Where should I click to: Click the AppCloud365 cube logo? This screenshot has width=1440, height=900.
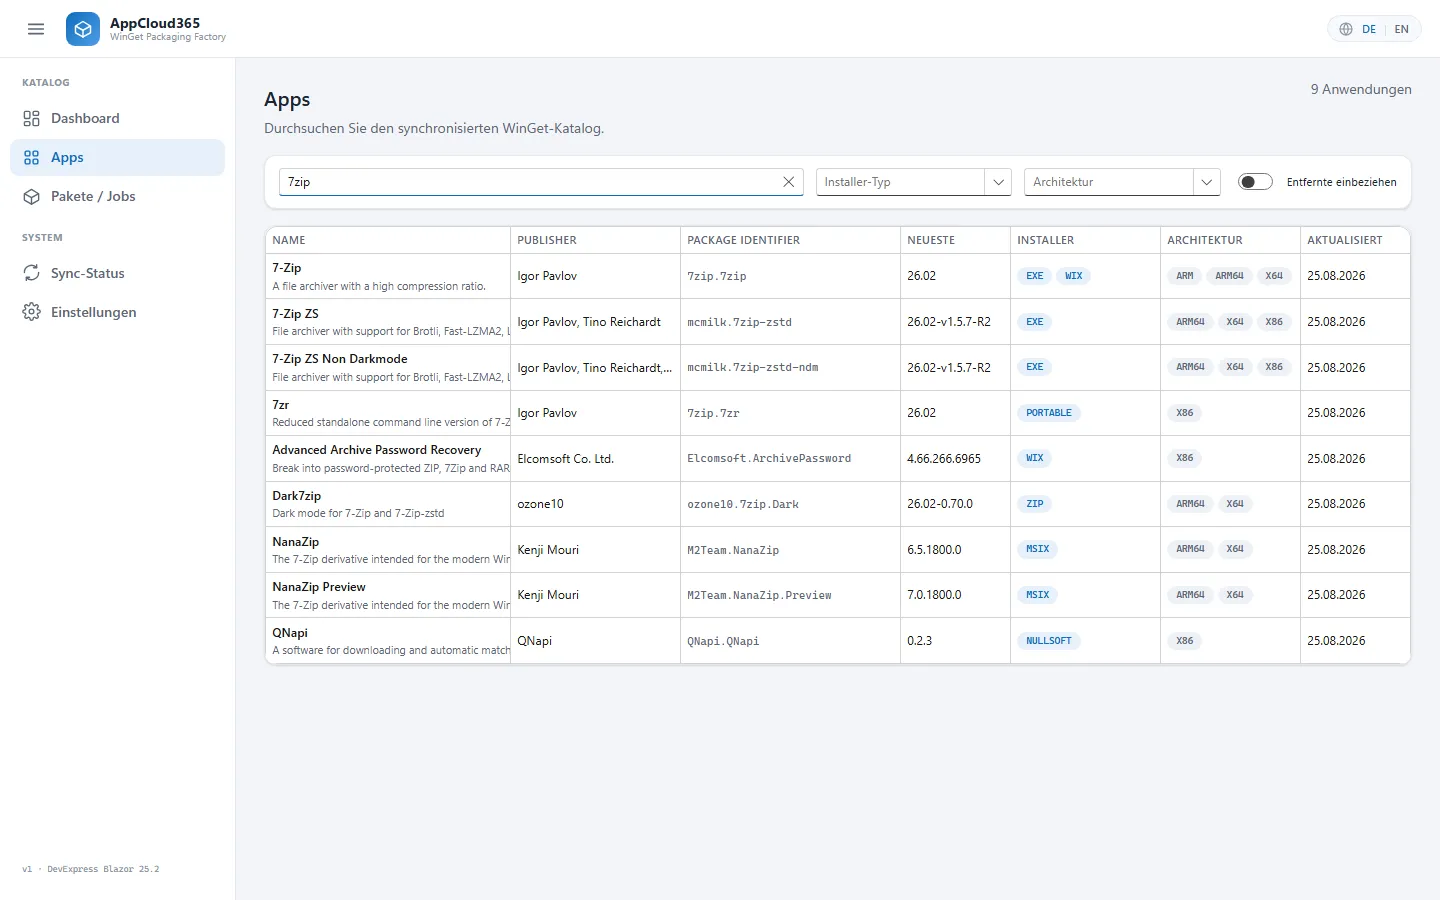coord(83,29)
